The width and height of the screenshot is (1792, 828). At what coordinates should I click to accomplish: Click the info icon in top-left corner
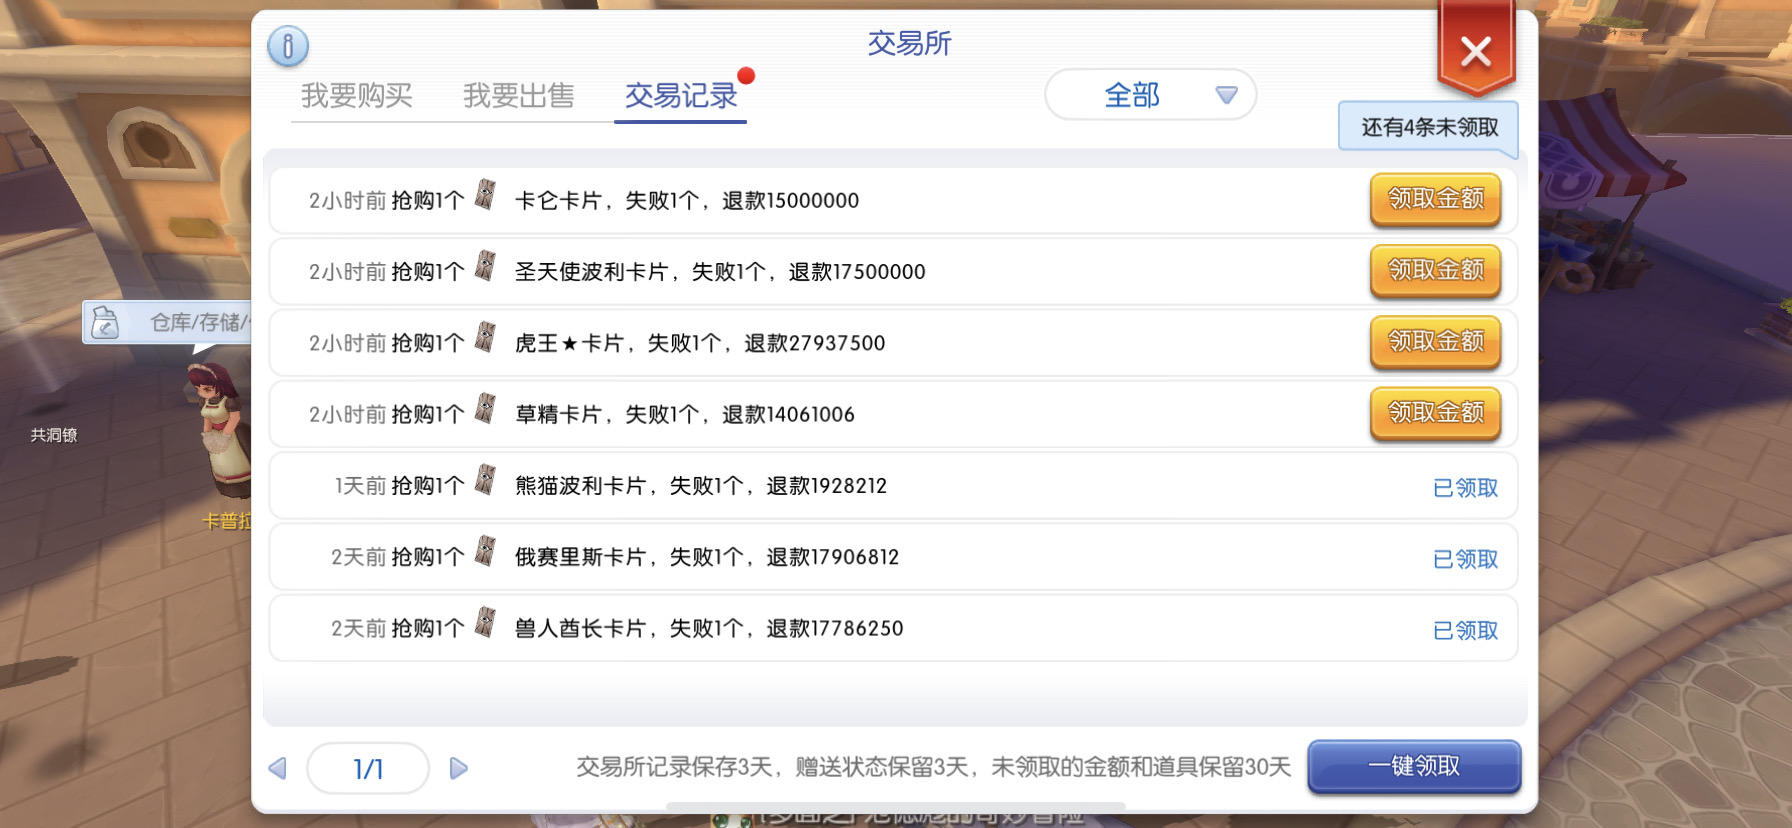pos(288,46)
